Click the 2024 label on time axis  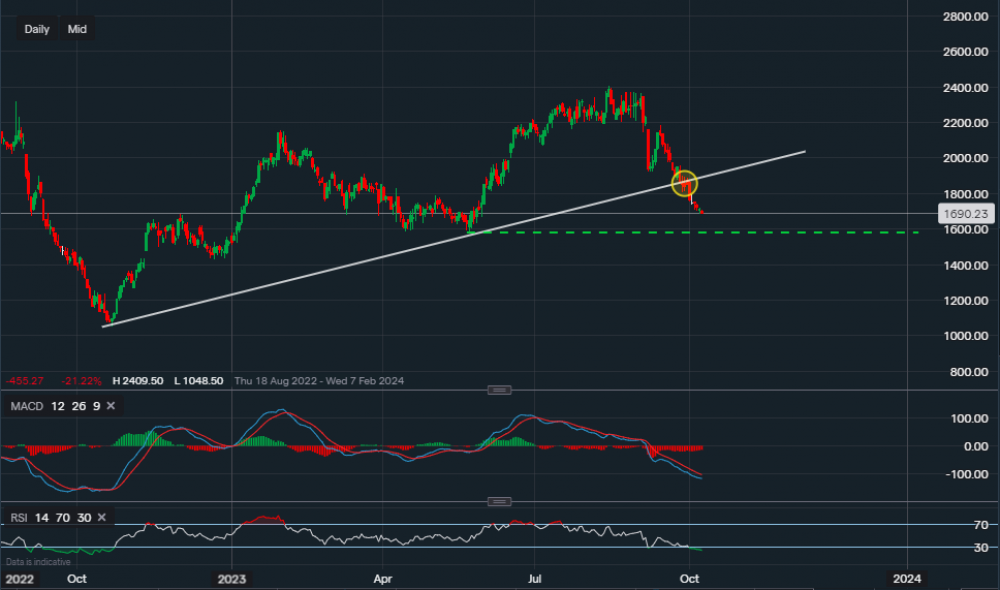tap(907, 578)
